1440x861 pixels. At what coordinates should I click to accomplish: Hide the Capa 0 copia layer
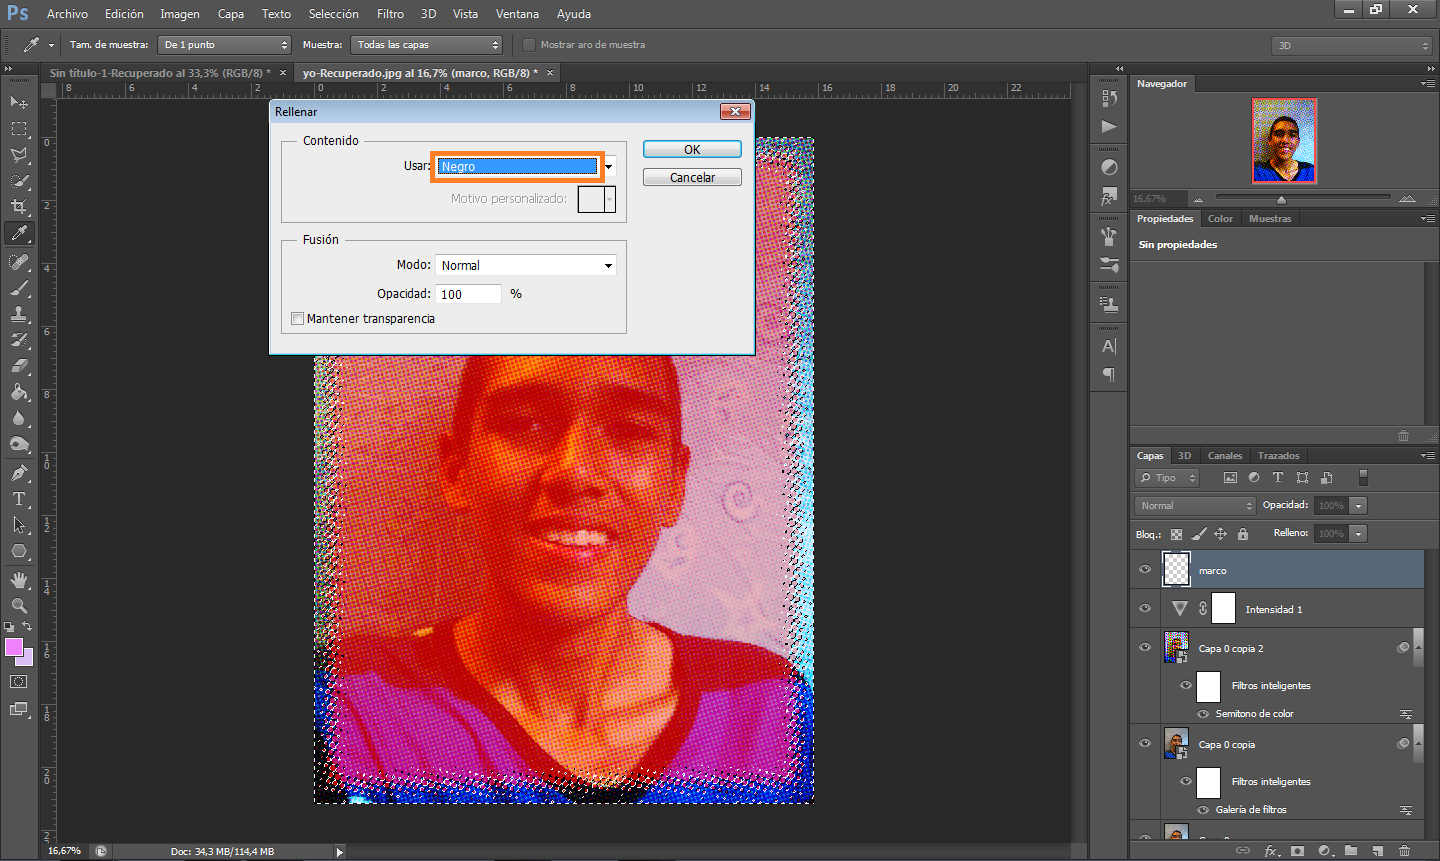tap(1145, 744)
